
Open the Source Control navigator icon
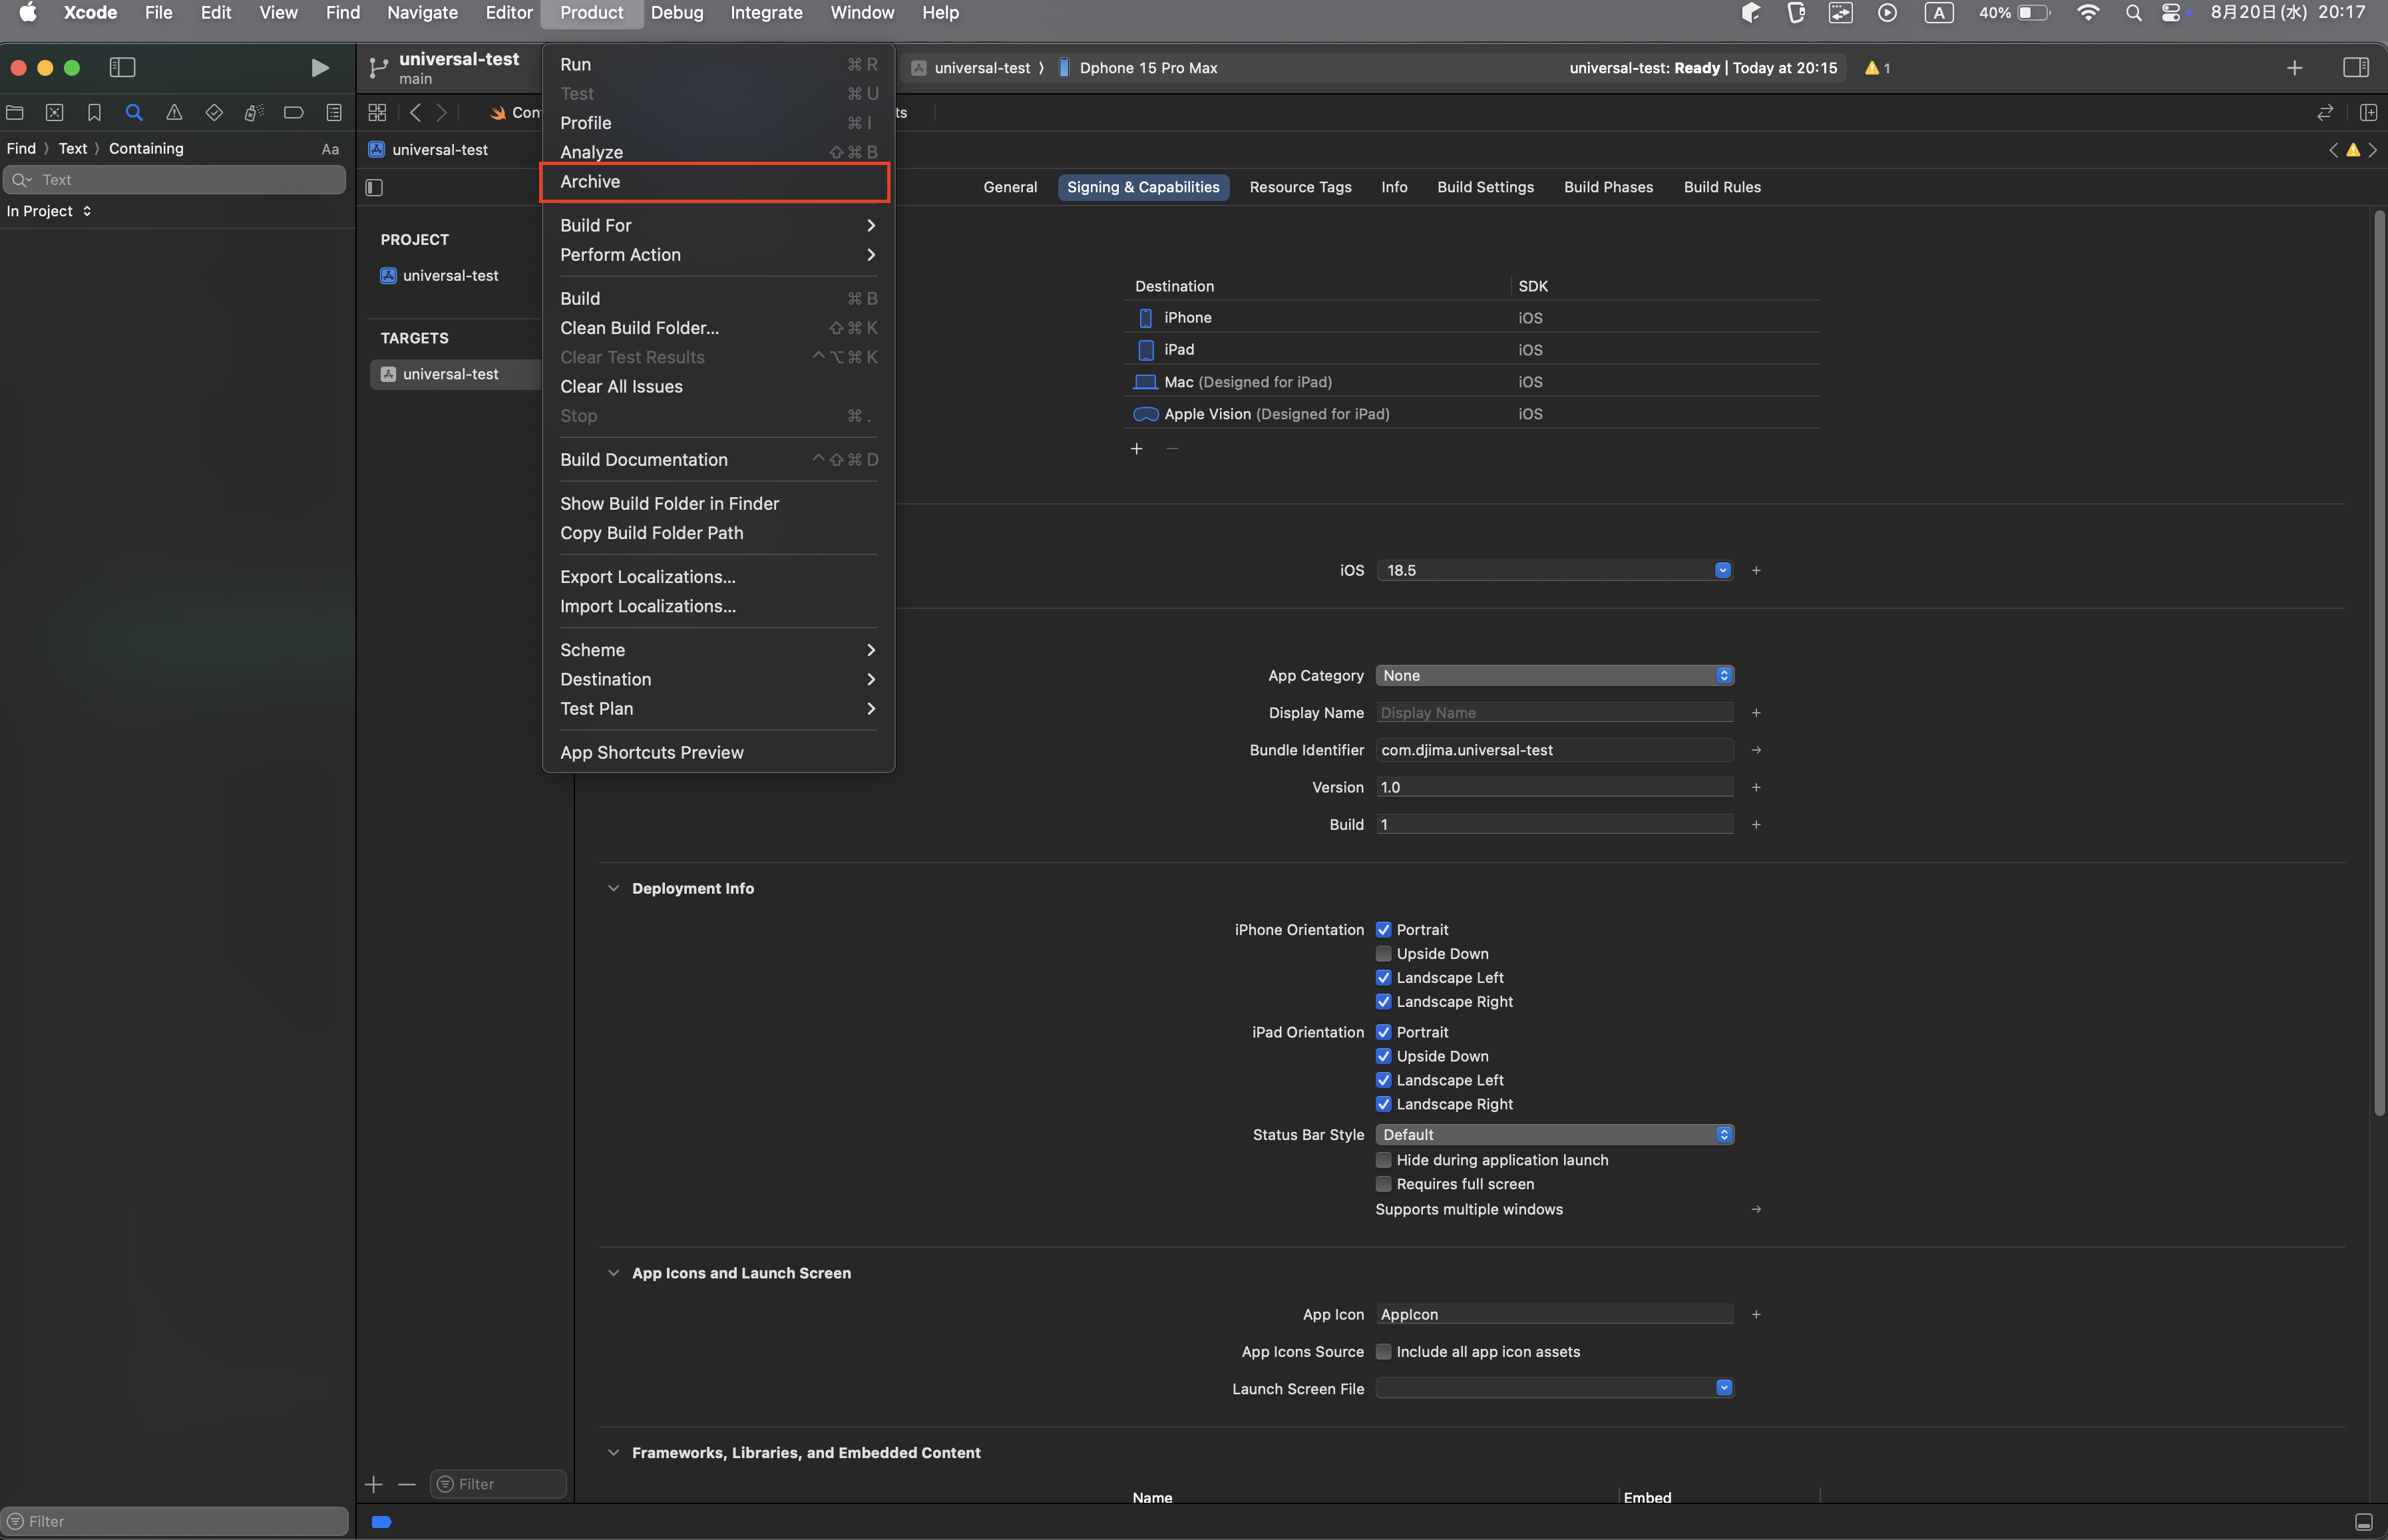point(55,112)
